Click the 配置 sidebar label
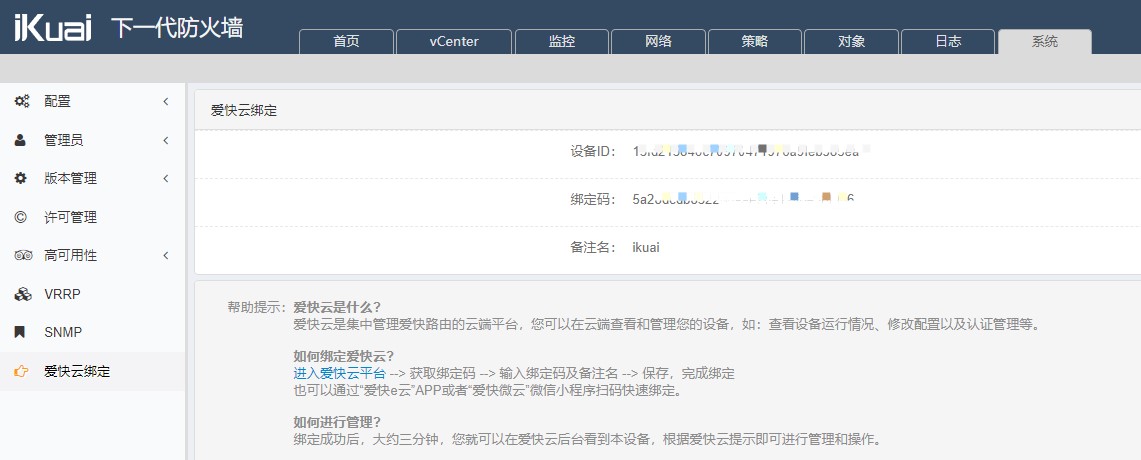Image resolution: width=1141 pixels, height=460 pixels. tap(57, 101)
